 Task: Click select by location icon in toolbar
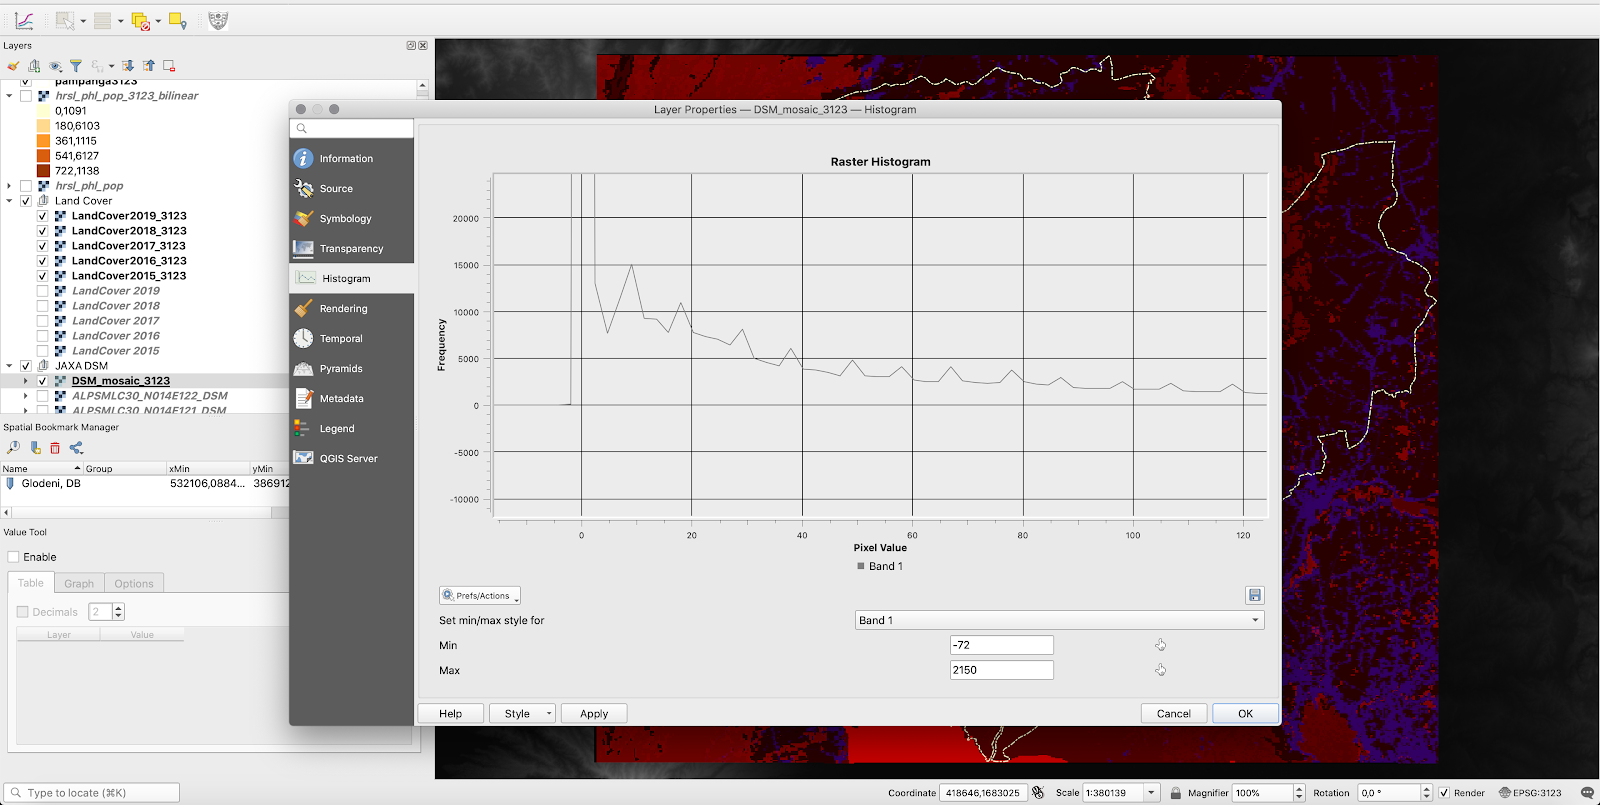click(178, 20)
